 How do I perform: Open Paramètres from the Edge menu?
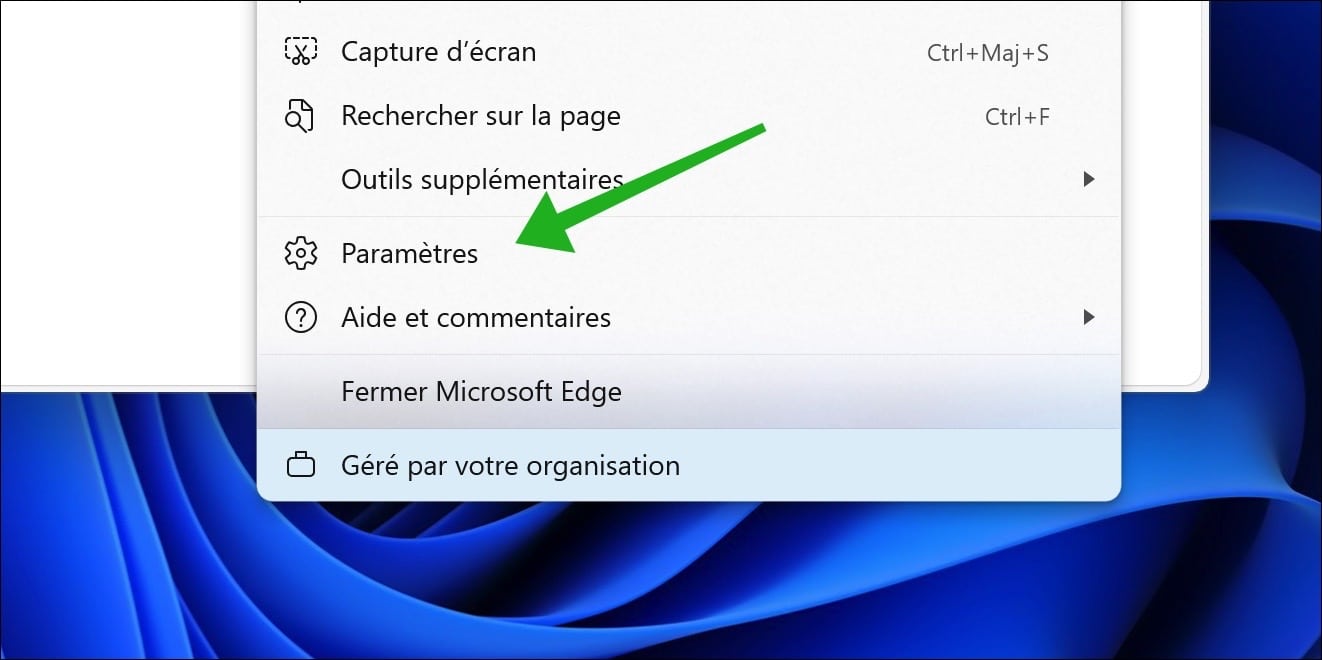689,253
